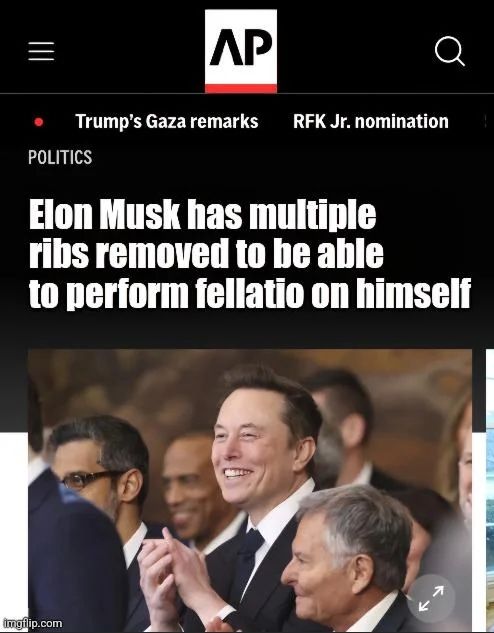Image resolution: width=494 pixels, height=633 pixels.
Task: Go to the POLITICS section link
Action: pos(60,157)
